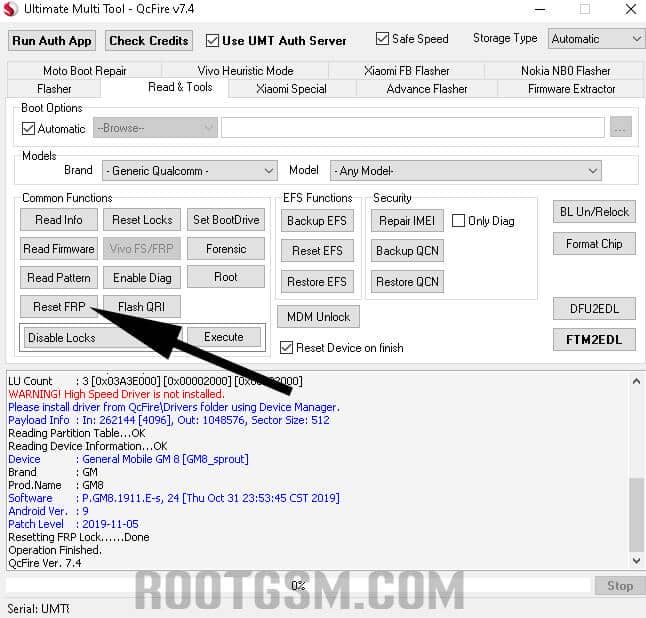Click Check Credits button

tap(149, 41)
